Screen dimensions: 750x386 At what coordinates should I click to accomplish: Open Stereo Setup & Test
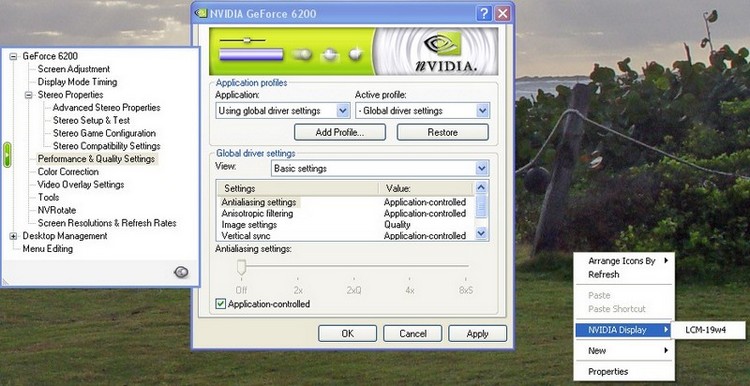click(x=91, y=121)
